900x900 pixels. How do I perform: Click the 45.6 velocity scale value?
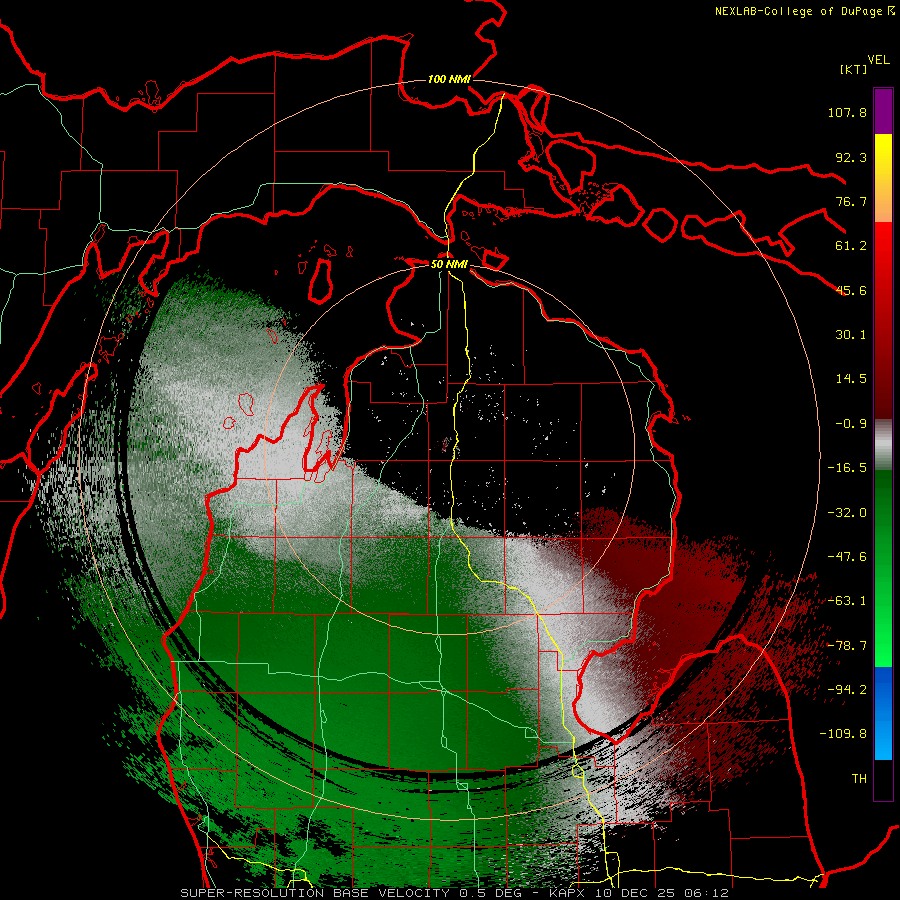851,290
